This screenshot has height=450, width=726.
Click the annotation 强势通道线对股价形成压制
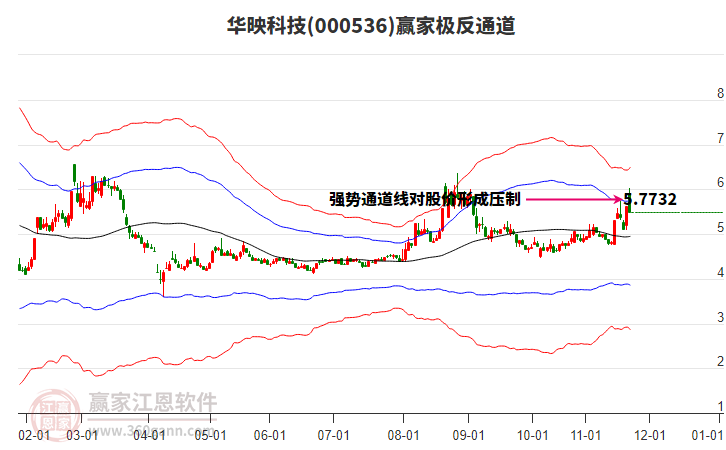[x=425, y=200]
